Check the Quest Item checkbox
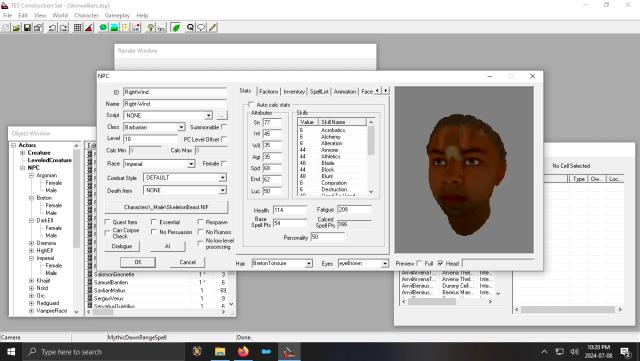Viewport: 640px width, 361px height. 108,222
